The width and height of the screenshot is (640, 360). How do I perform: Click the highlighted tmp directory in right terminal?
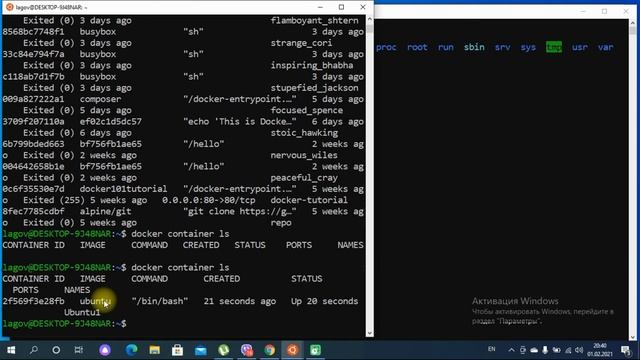[553, 47]
